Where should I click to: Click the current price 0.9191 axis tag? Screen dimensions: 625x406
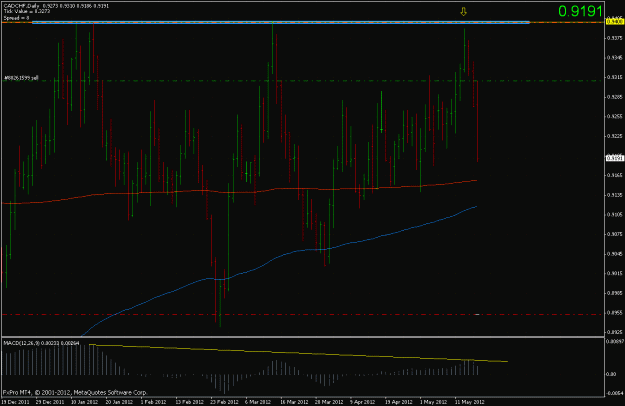tap(614, 158)
